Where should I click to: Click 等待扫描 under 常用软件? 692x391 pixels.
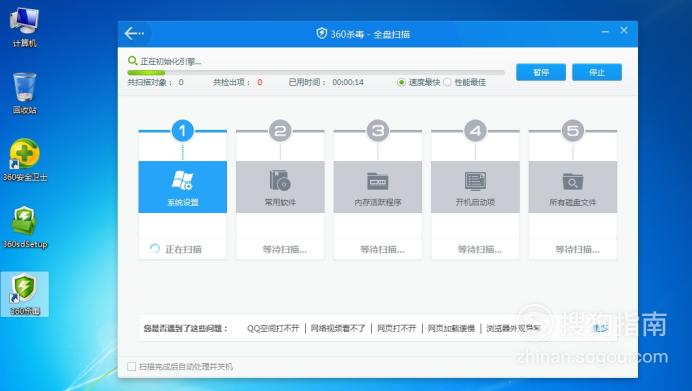285,249
